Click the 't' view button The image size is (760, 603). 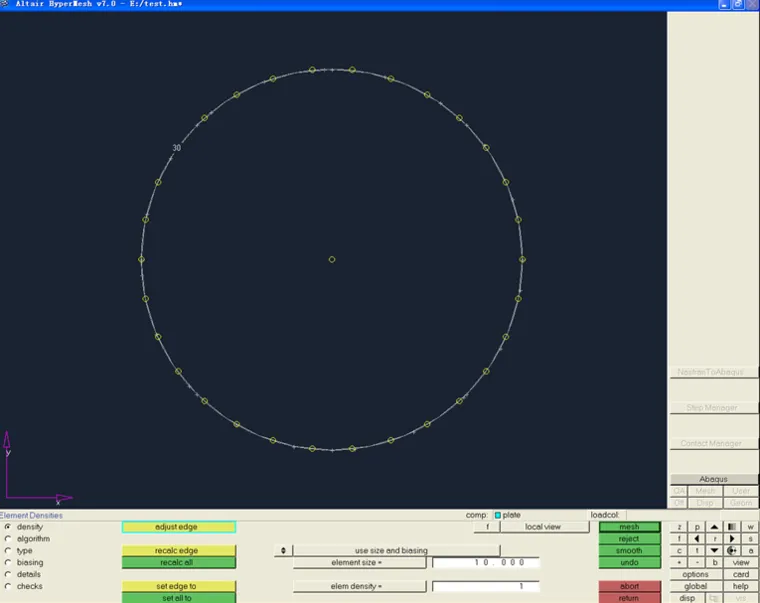click(697, 551)
